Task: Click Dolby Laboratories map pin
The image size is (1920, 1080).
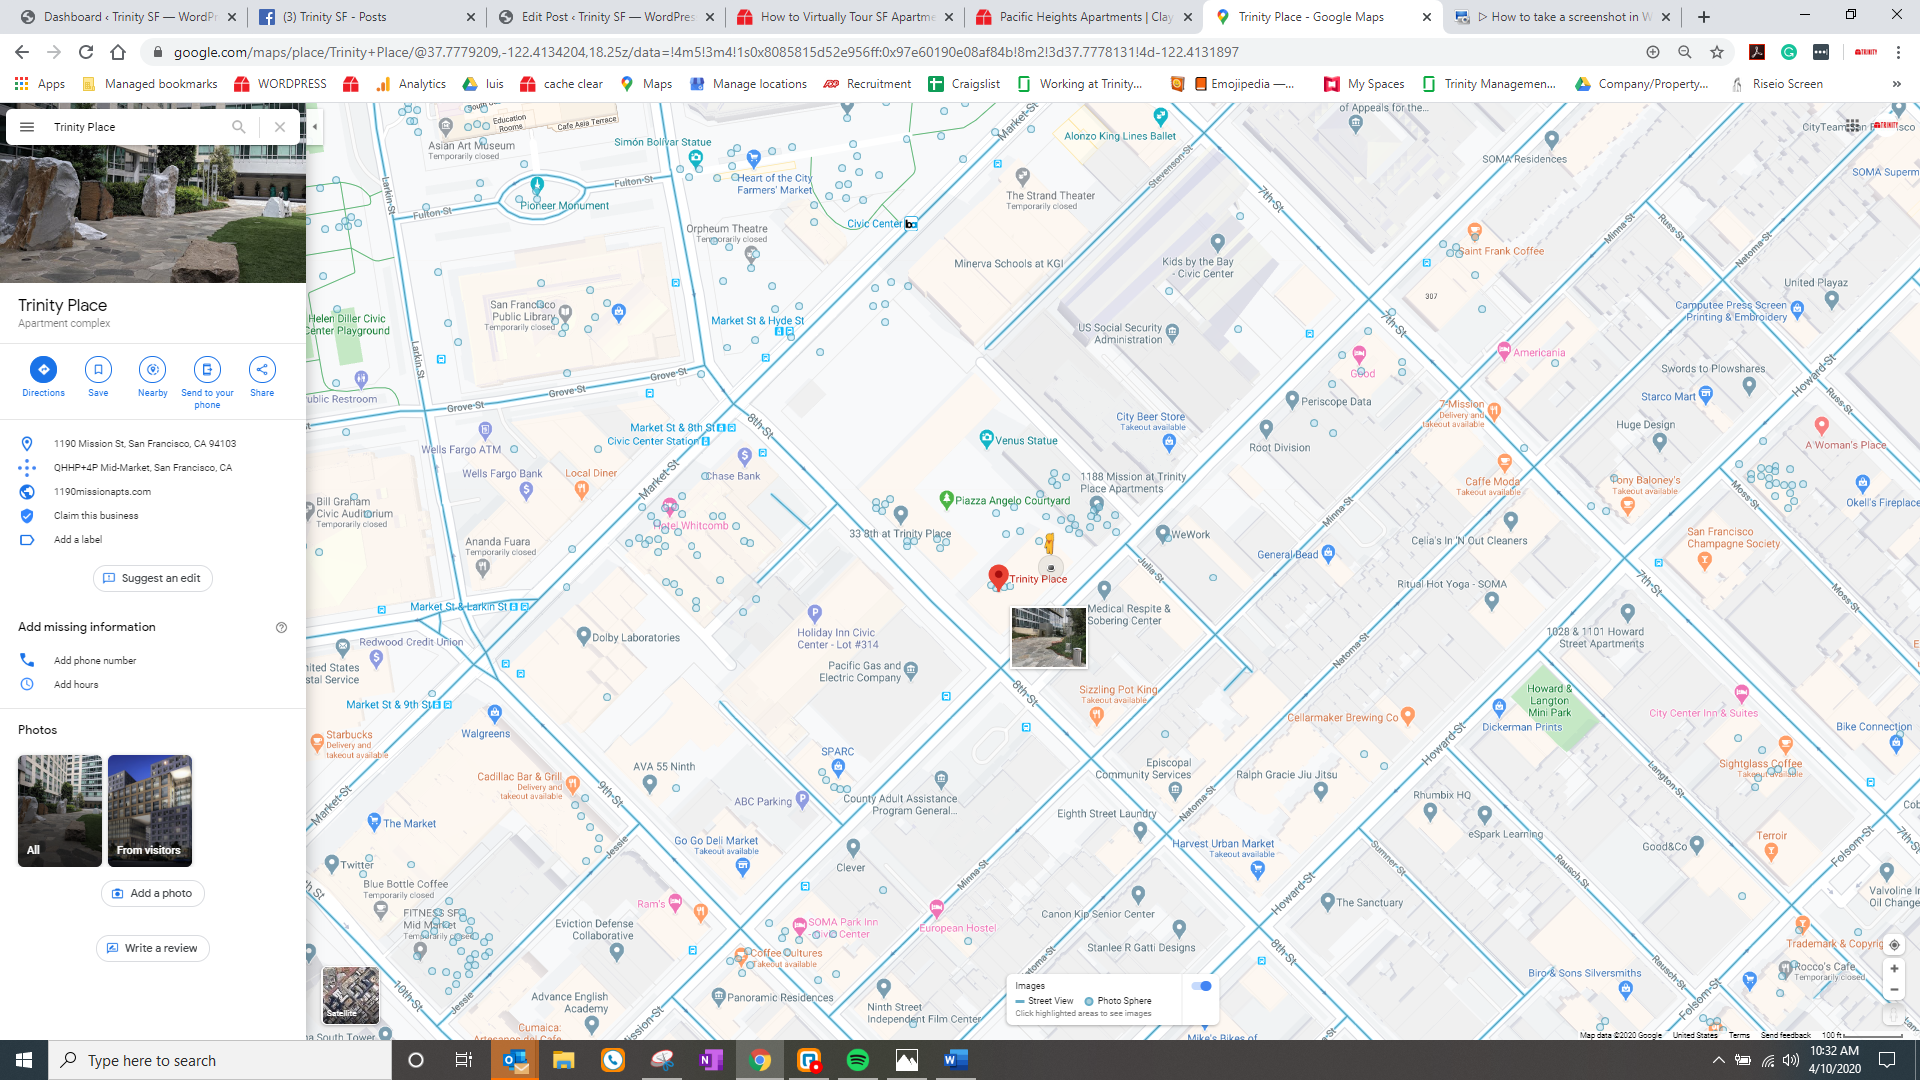Action: coord(583,636)
